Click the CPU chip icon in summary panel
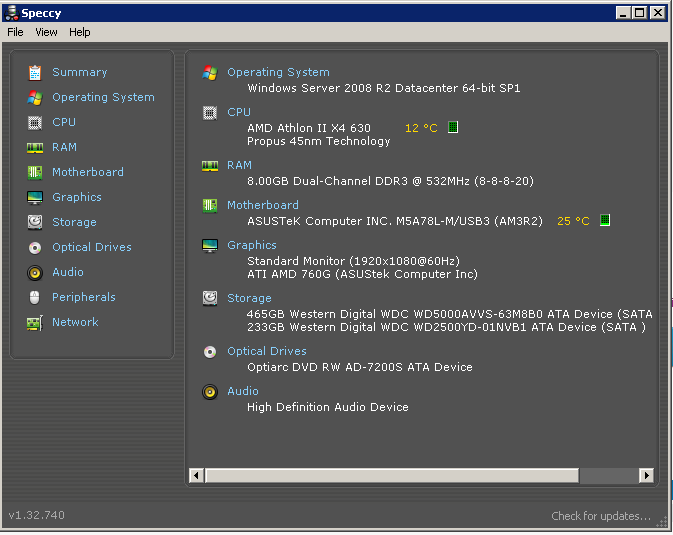673x535 pixels. point(210,113)
